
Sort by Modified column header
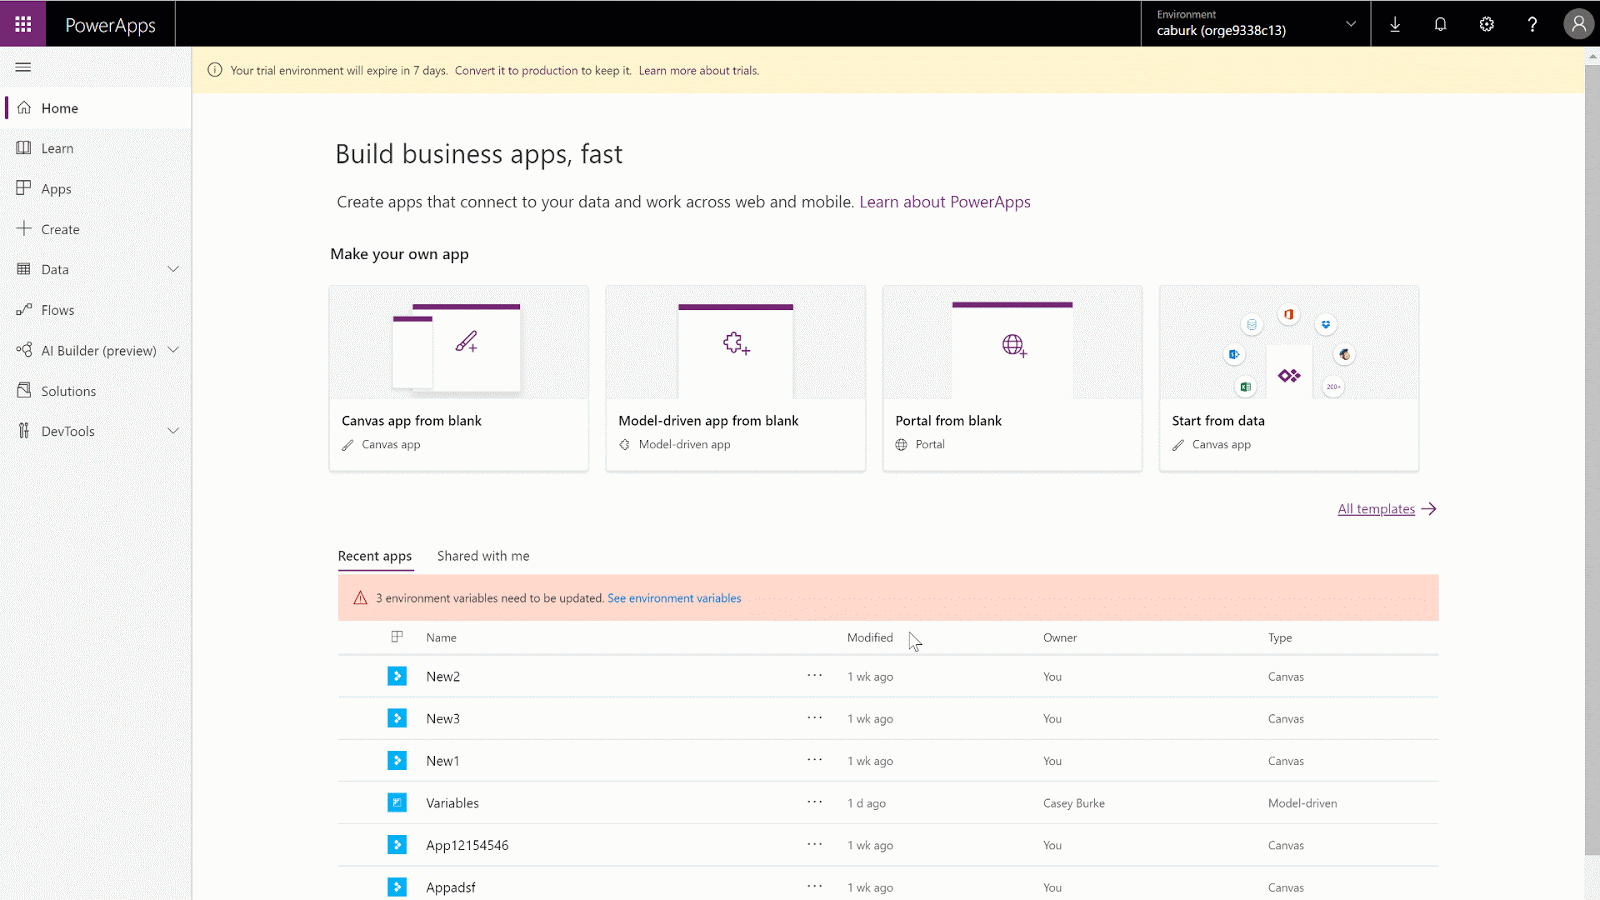(870, 637)
